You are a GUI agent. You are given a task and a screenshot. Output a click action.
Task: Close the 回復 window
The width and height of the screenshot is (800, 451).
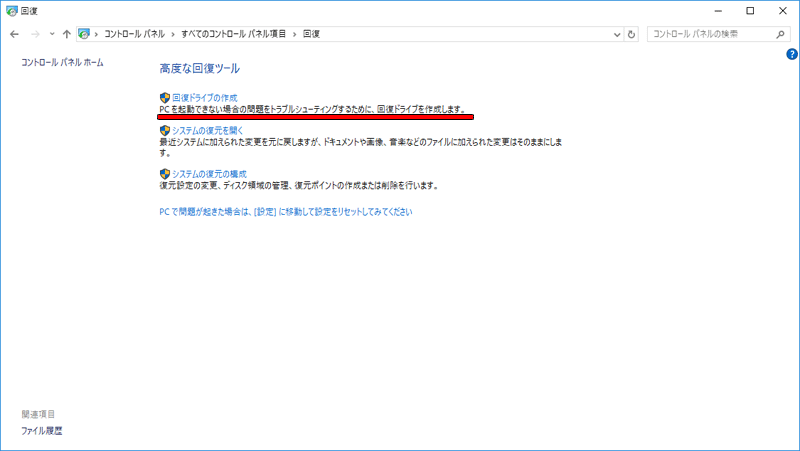(x=783, y=11)
